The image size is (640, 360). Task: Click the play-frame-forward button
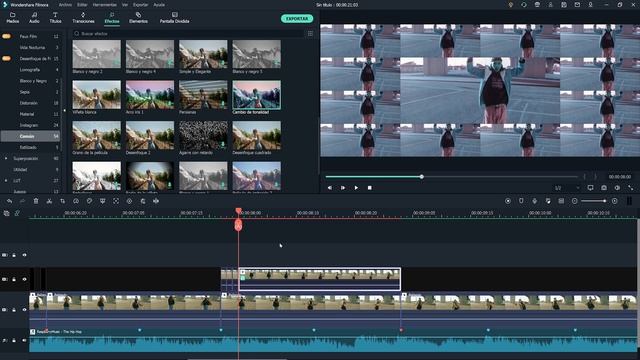point(343,188)
